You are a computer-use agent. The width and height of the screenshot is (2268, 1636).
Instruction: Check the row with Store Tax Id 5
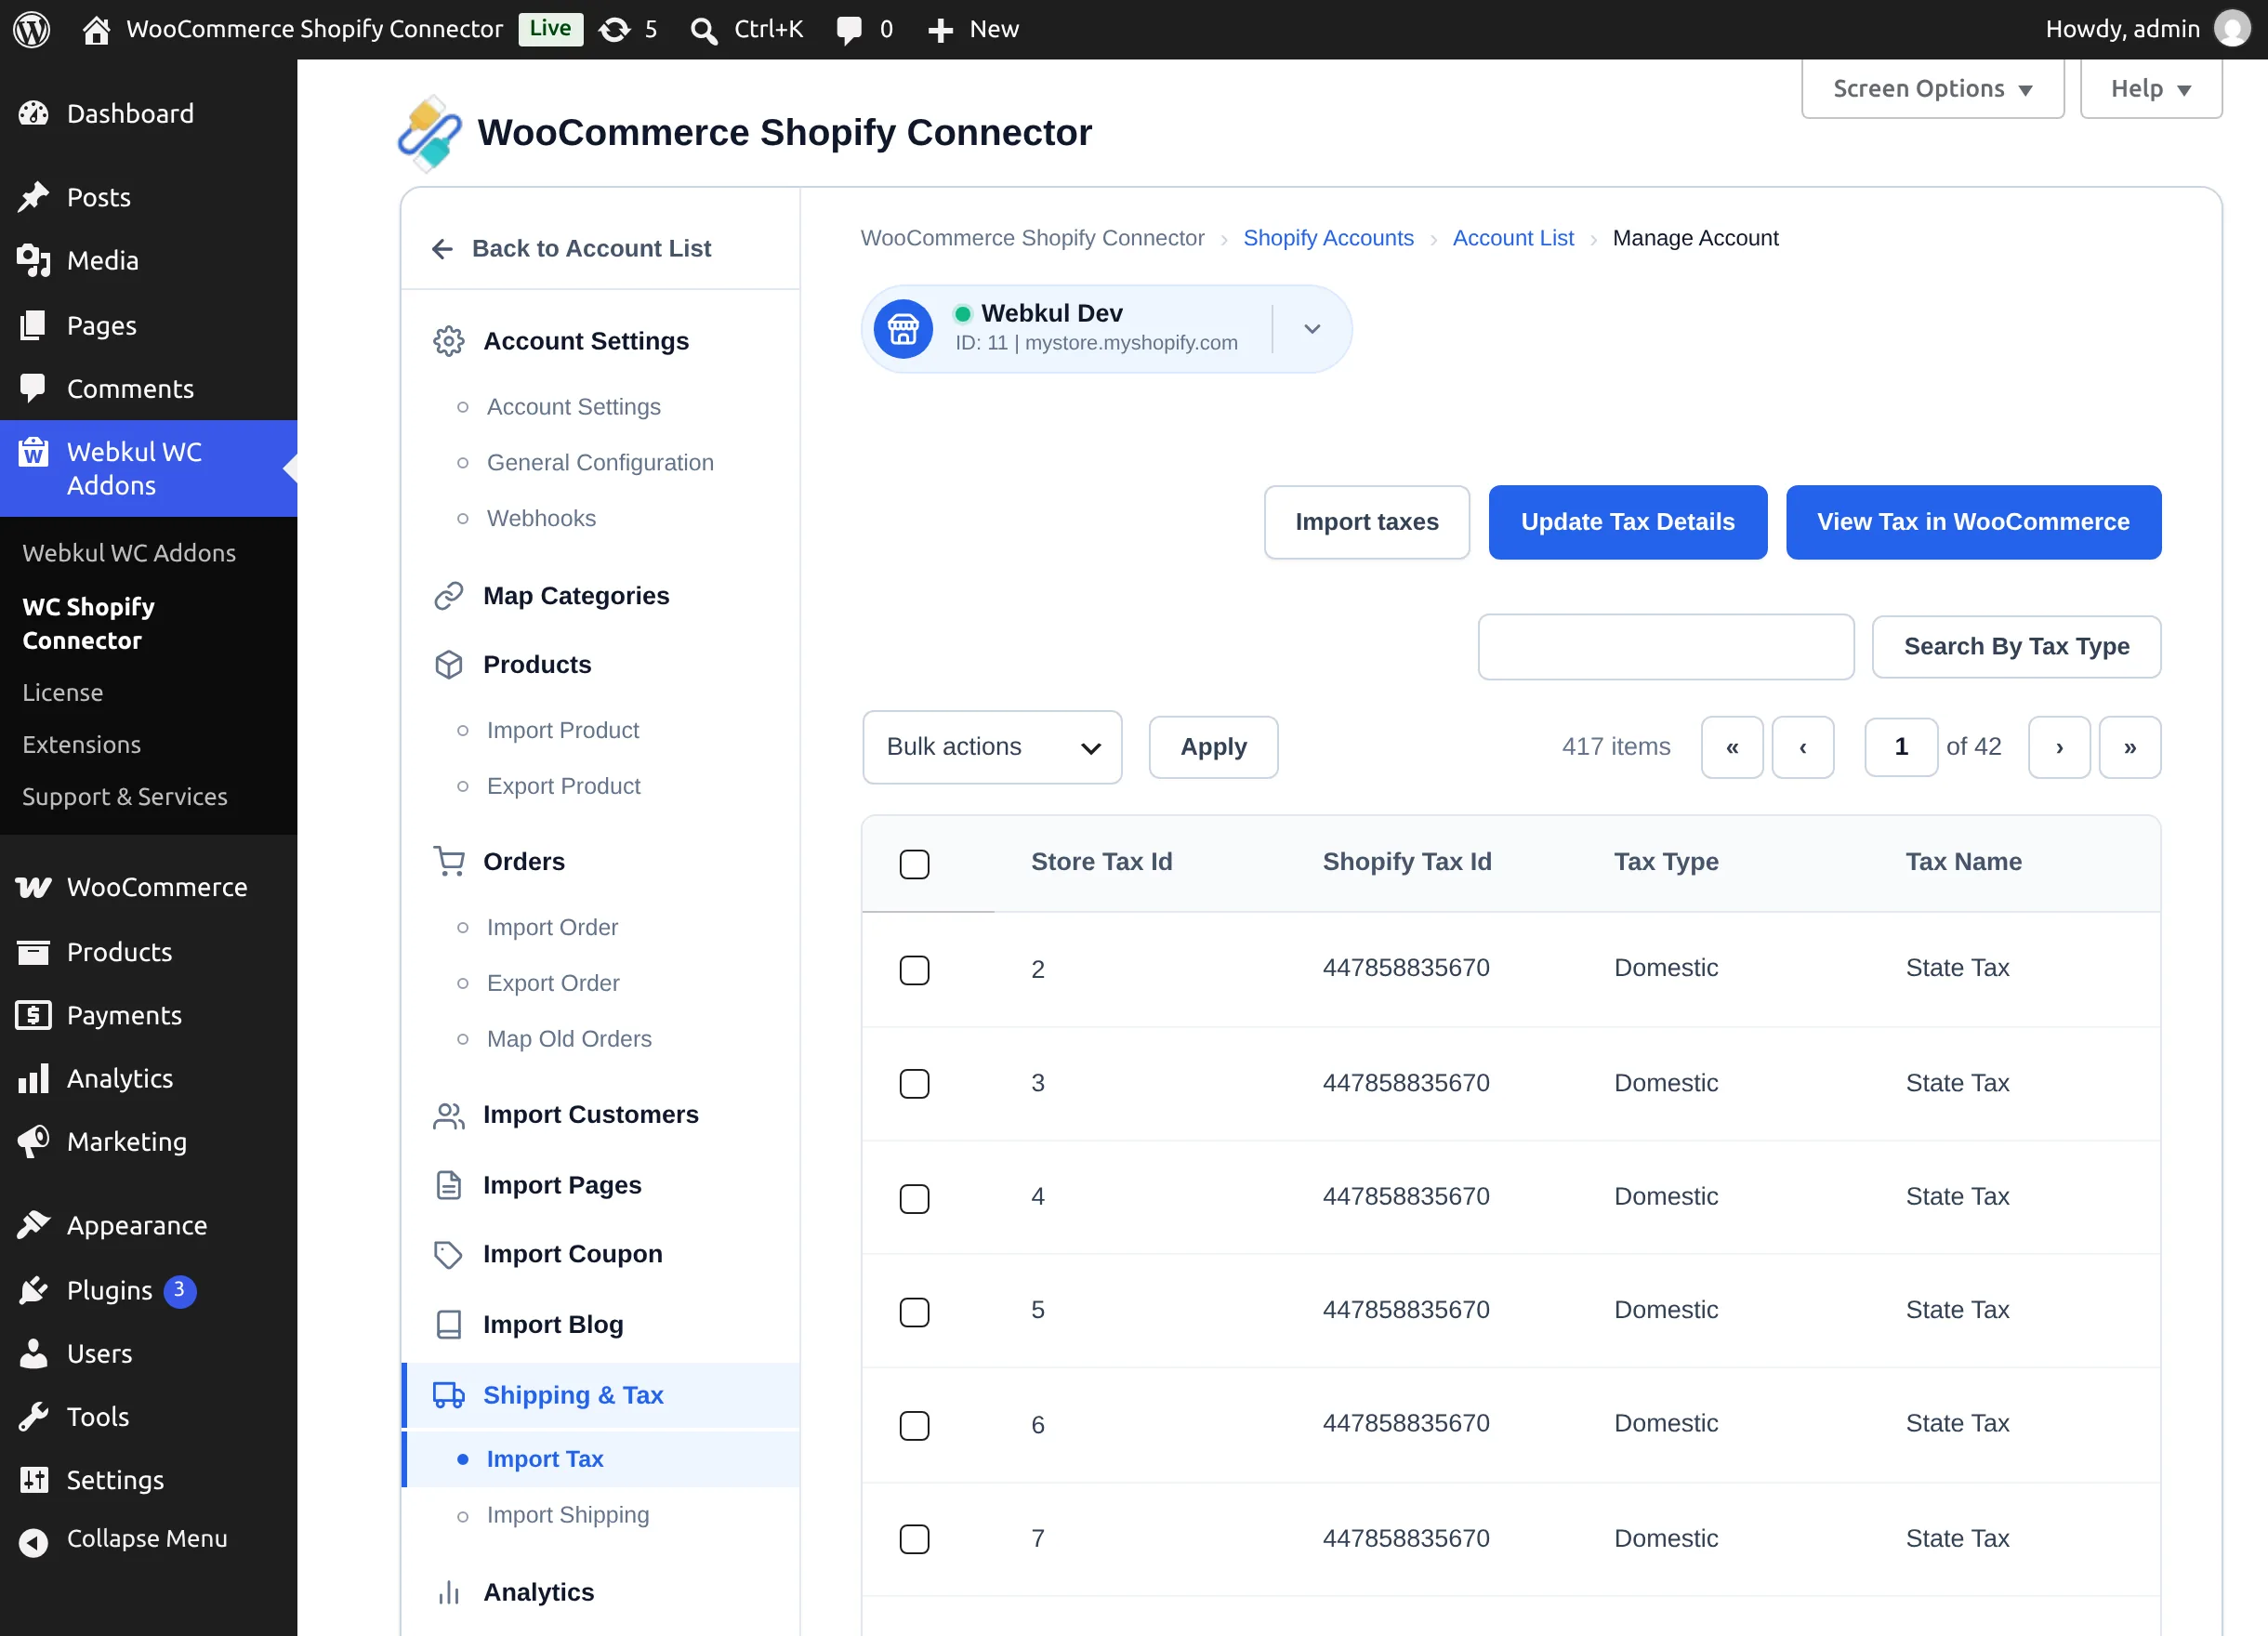point(914,1312)
